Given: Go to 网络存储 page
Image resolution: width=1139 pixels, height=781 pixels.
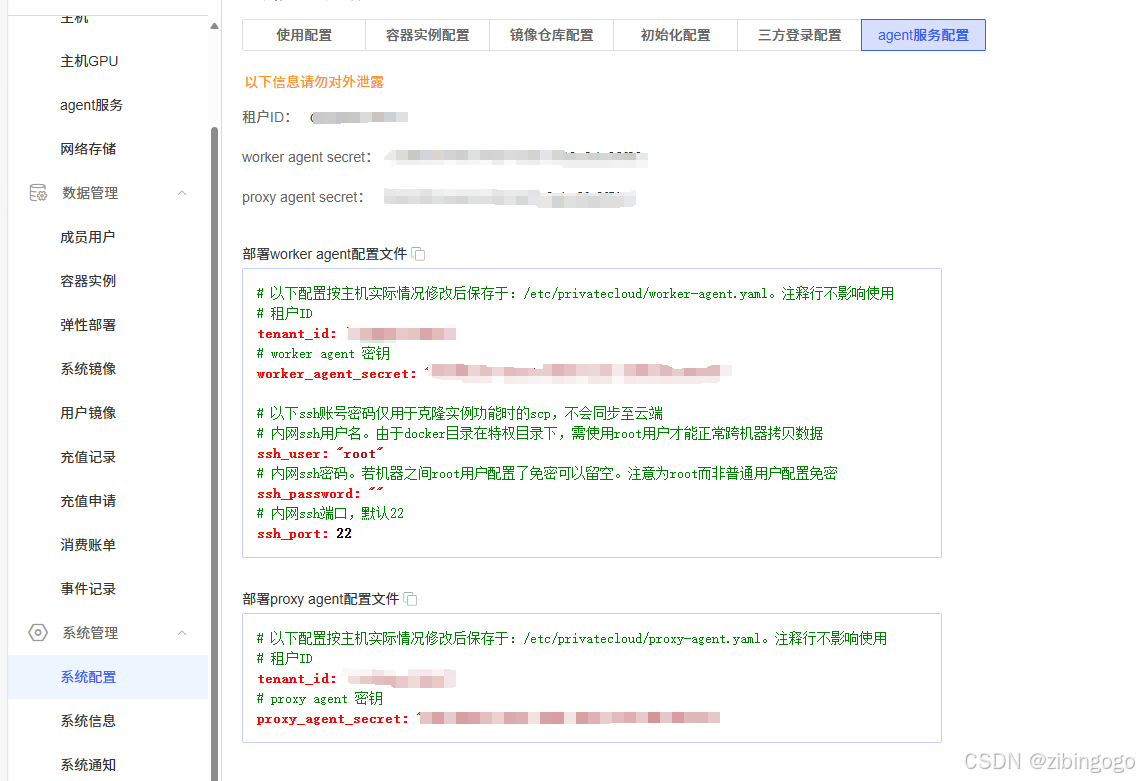Looking at the screenshot, I should pos(88,149).
